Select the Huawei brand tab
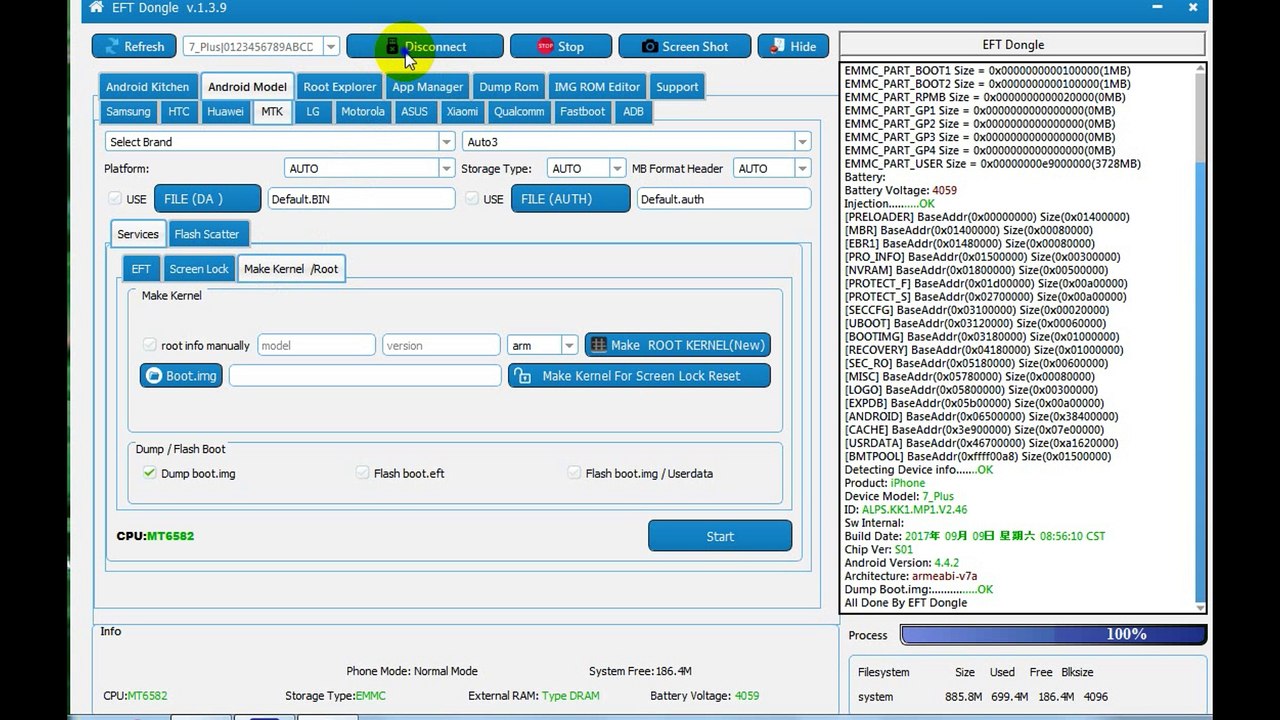 click(x=225, y=112)
